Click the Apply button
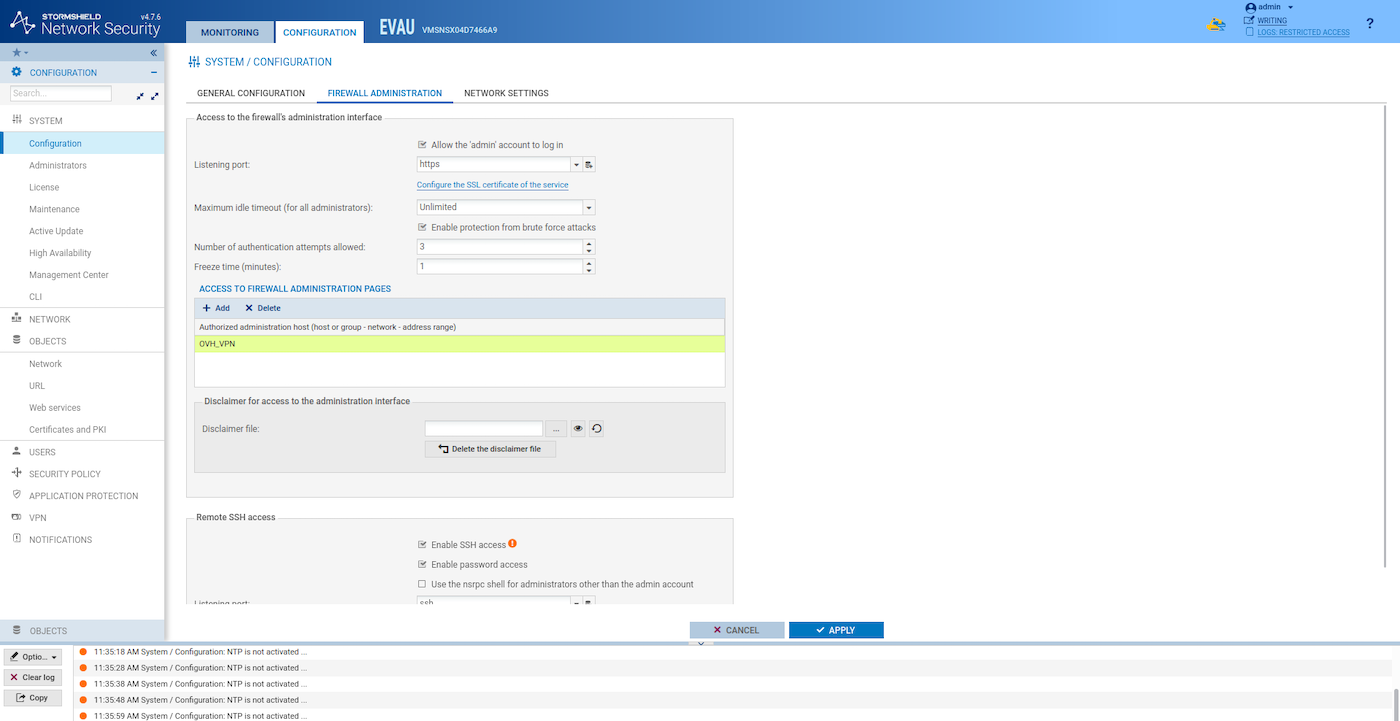This screenshot has height=721, width=1400. coord(836,630)
